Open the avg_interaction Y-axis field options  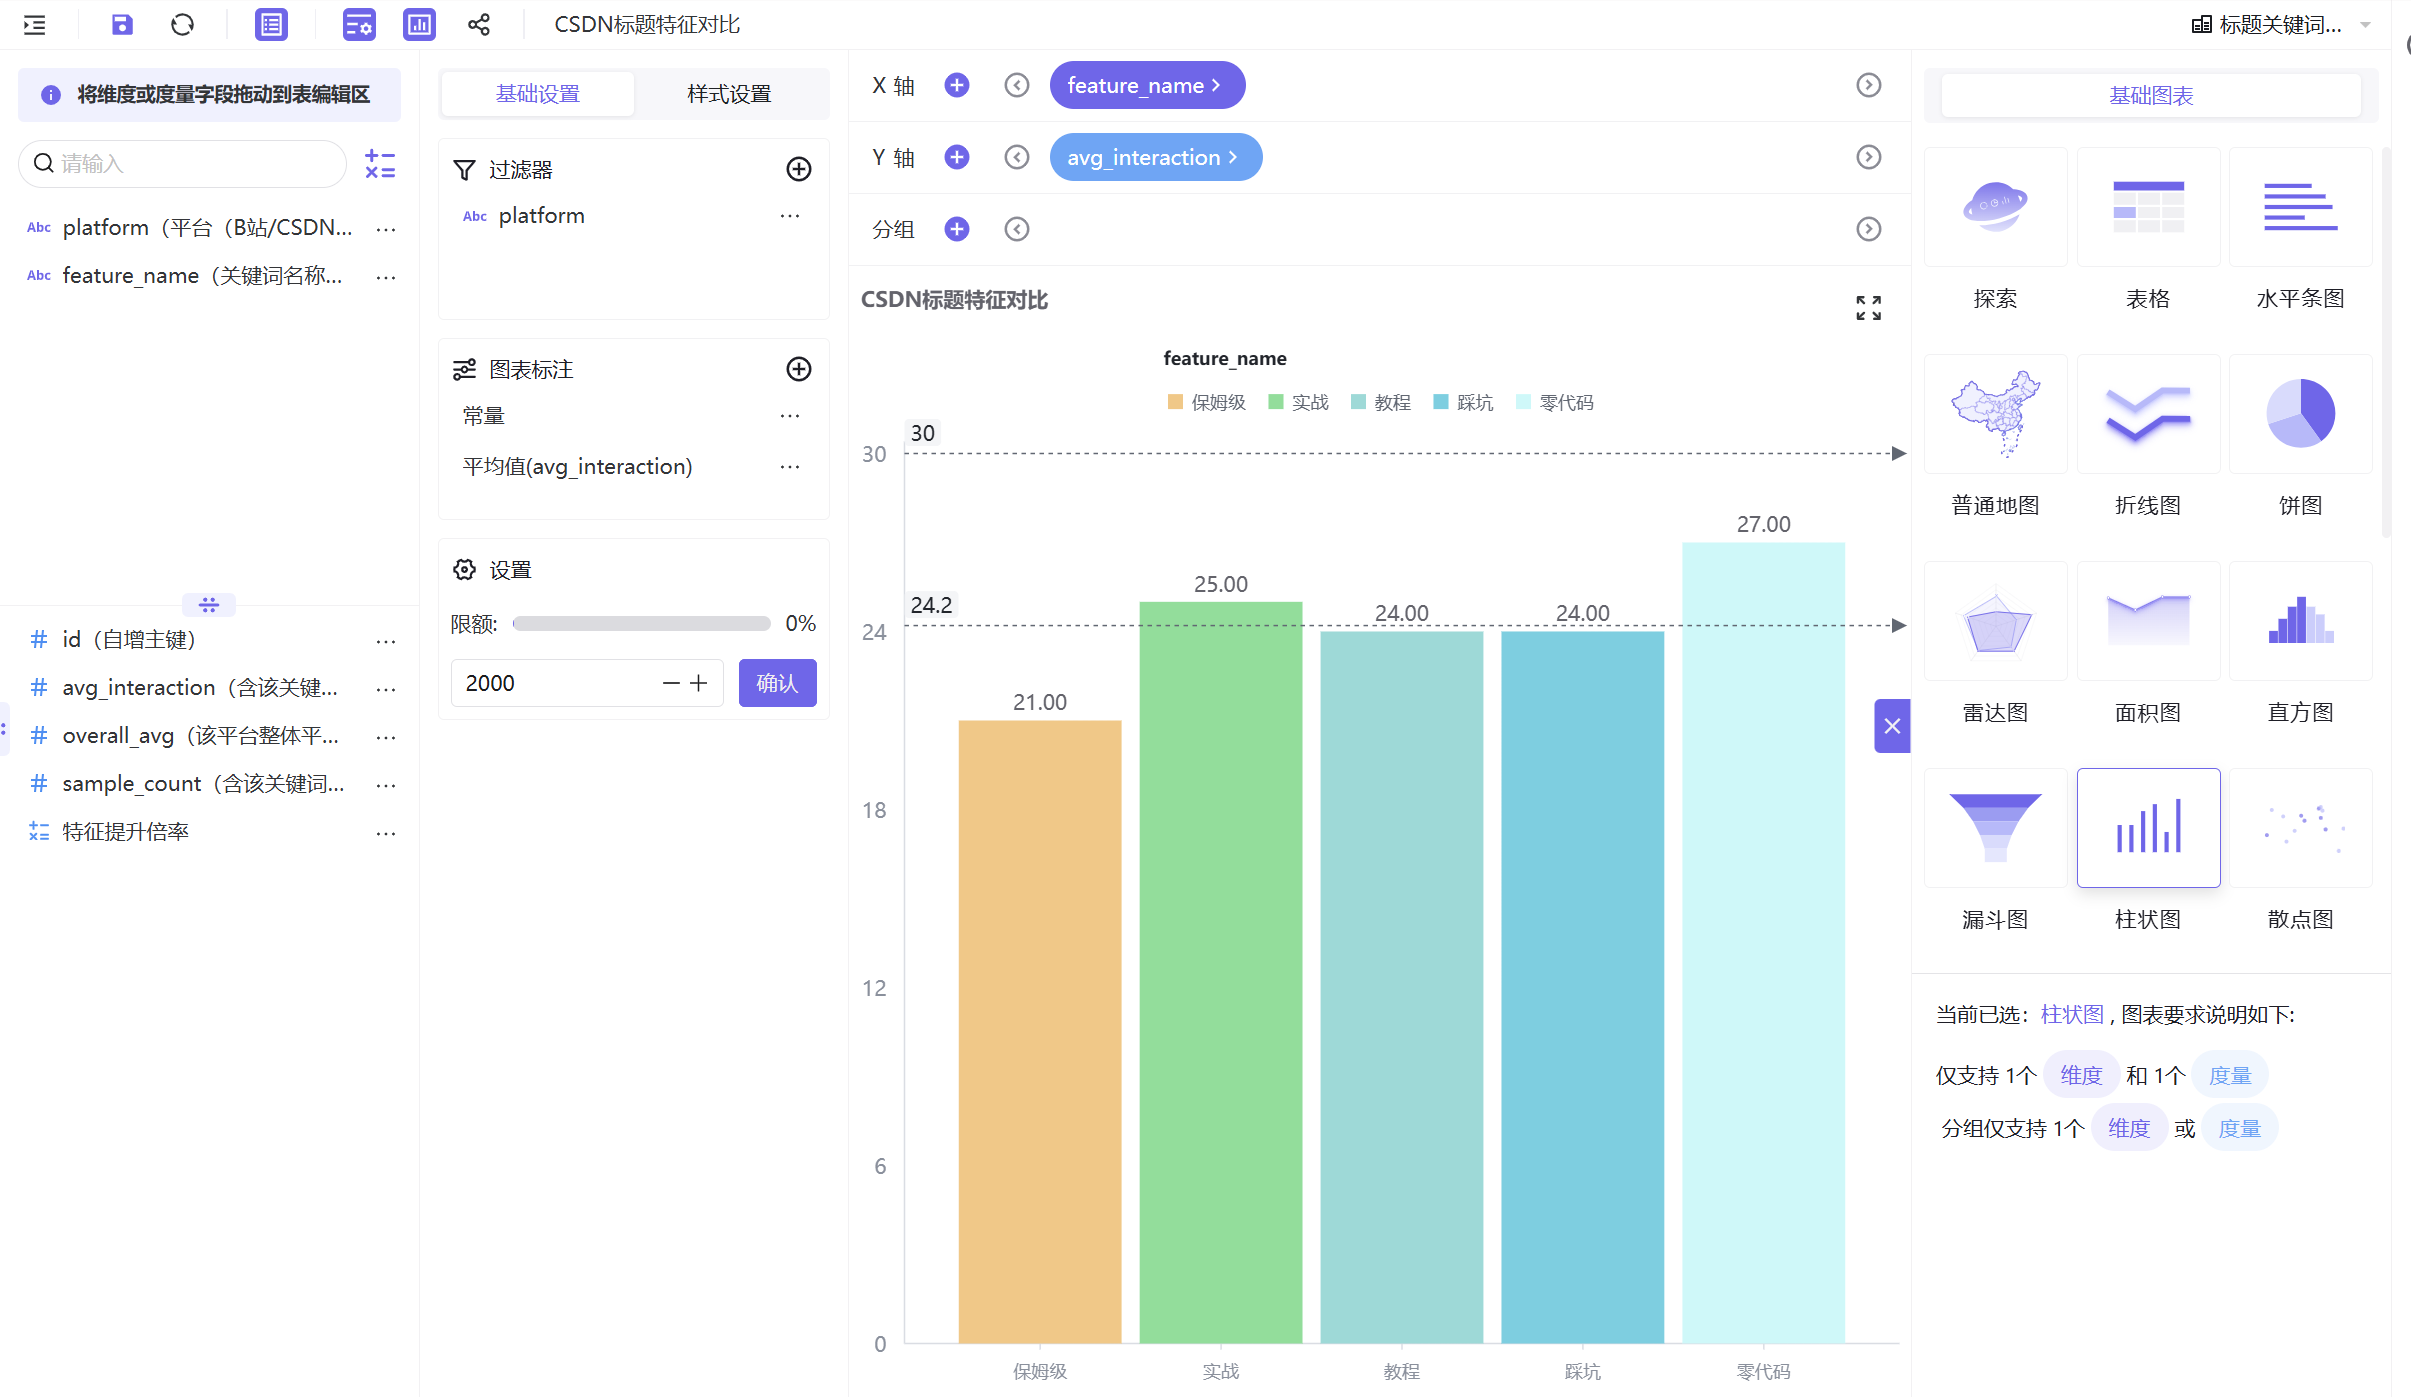(x=1156, y=157)
